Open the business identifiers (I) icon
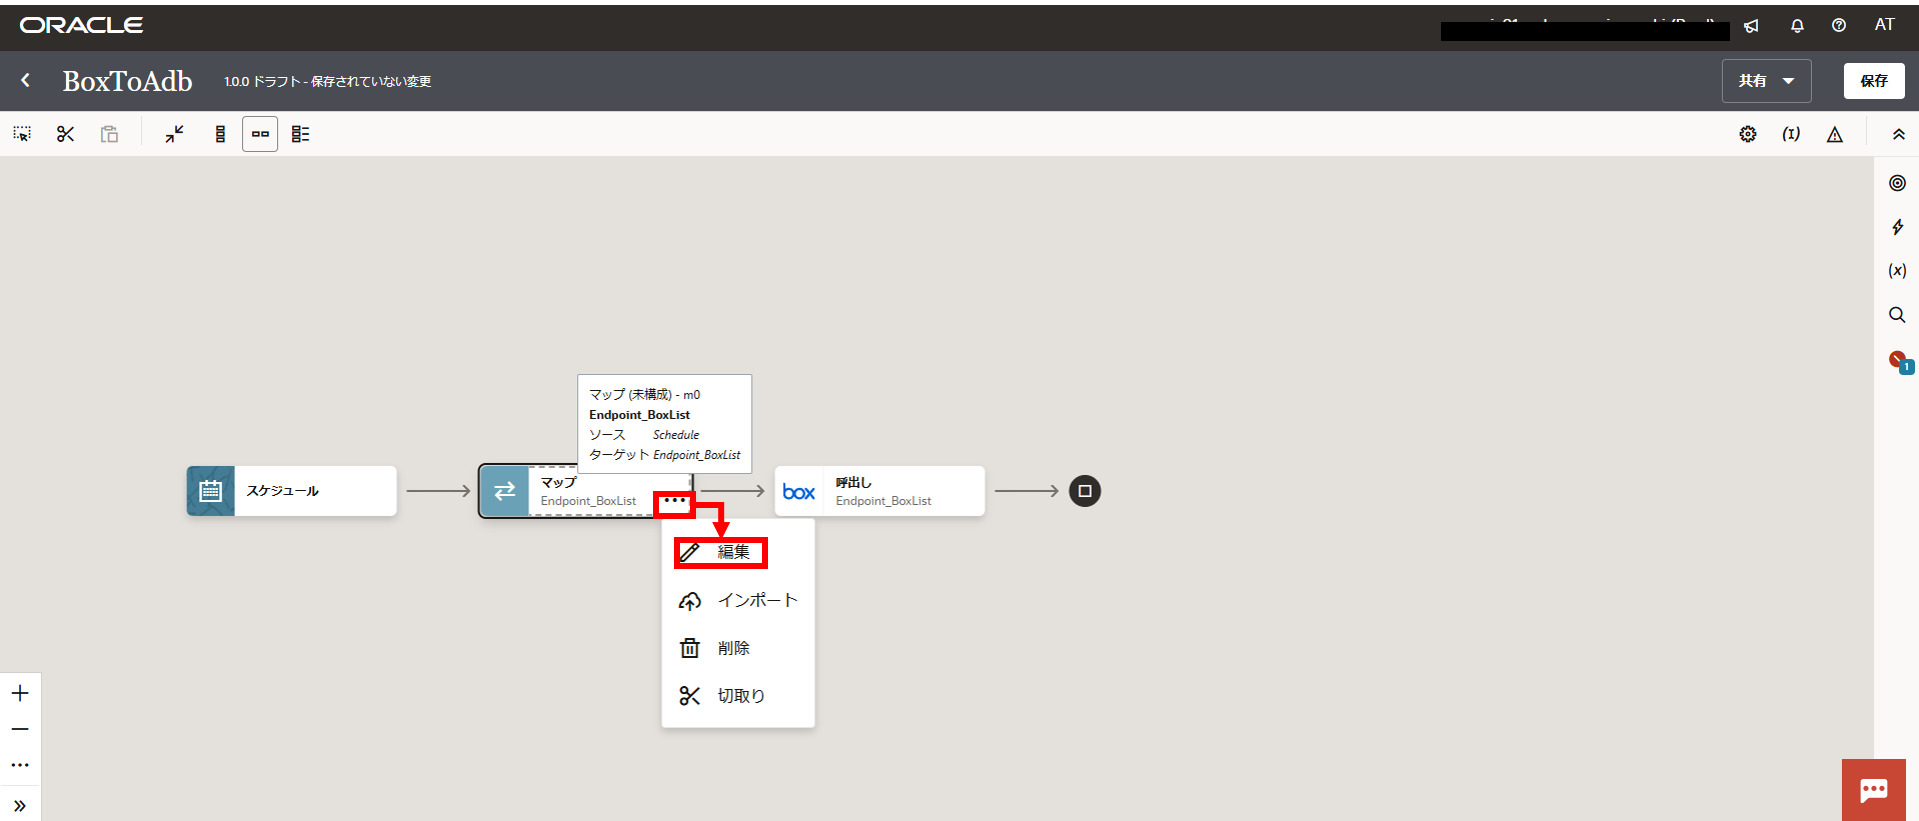This screenshot has width=1919, height=821. click(1791, 134)
